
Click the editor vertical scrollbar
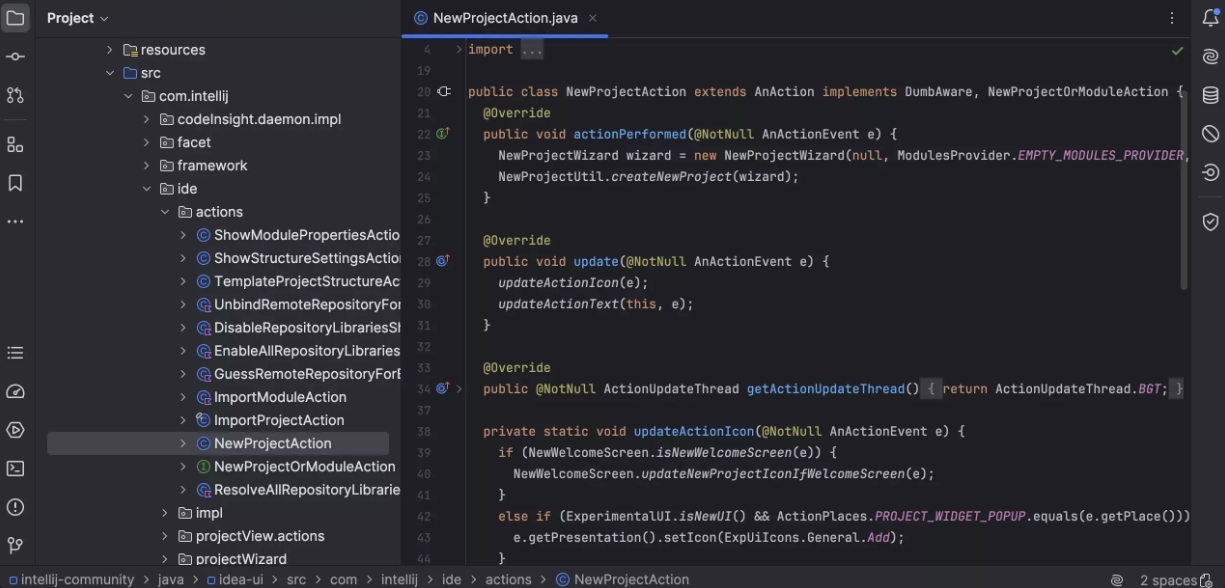point(1186,190)
